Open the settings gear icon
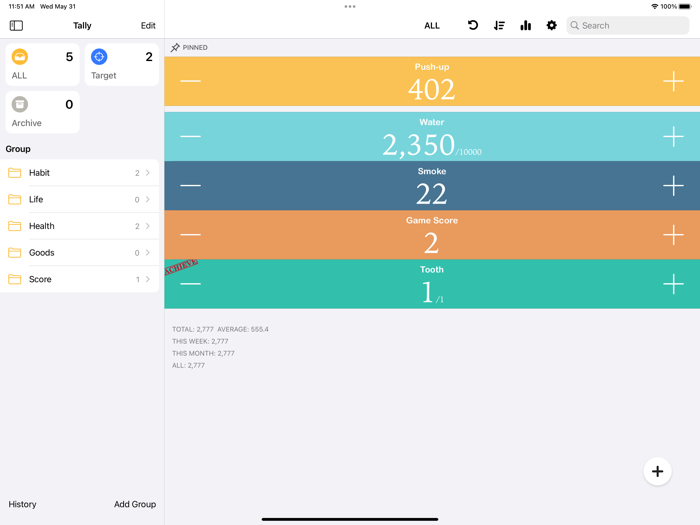The height and width of the screenshot is (525, 700). 551,25
